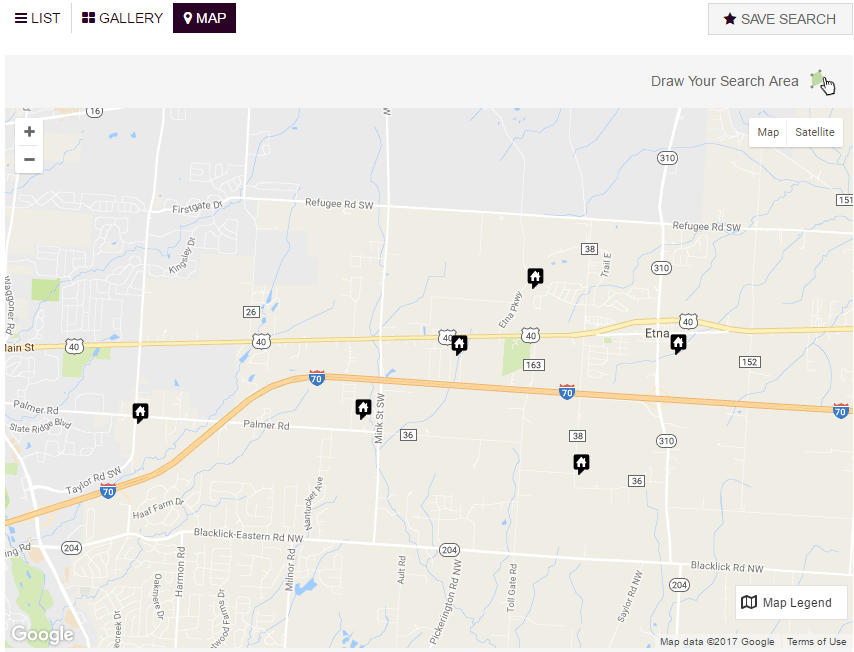Select the property pin on US Route 40

459,344
